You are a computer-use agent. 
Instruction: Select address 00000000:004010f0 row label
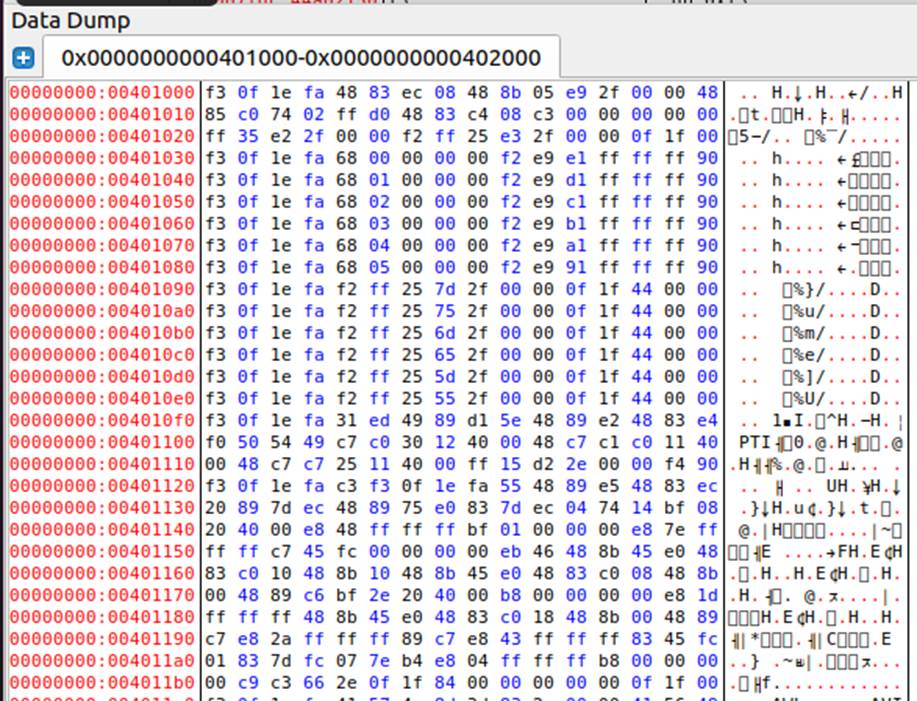pos(104,420)
